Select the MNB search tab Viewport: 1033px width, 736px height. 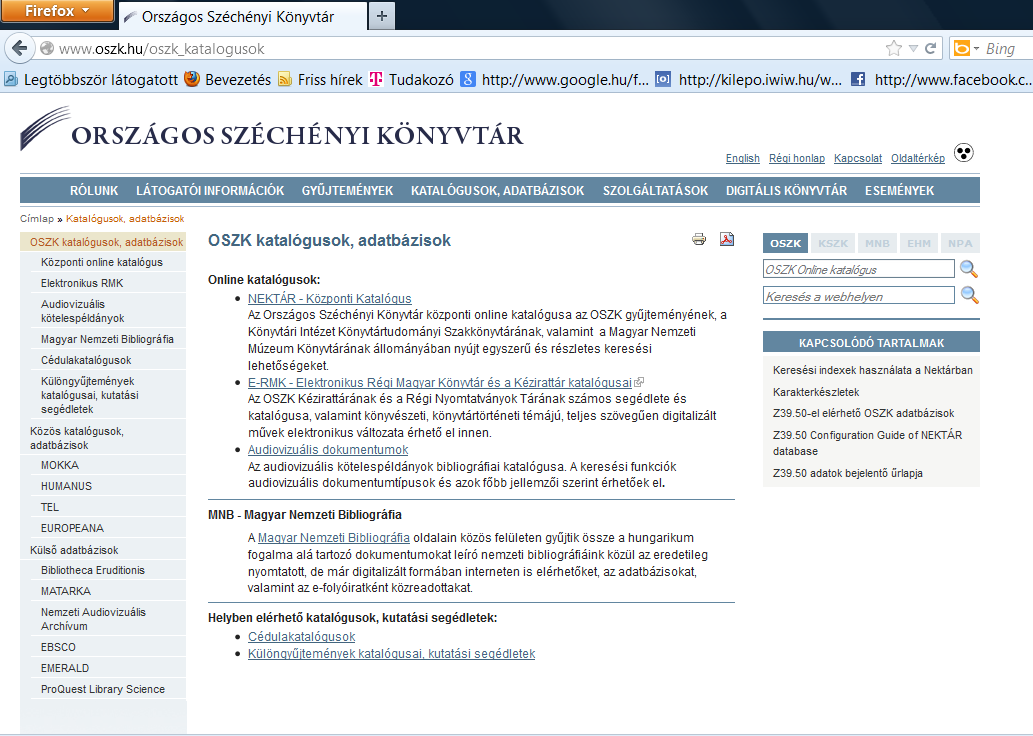click(877, 243)
